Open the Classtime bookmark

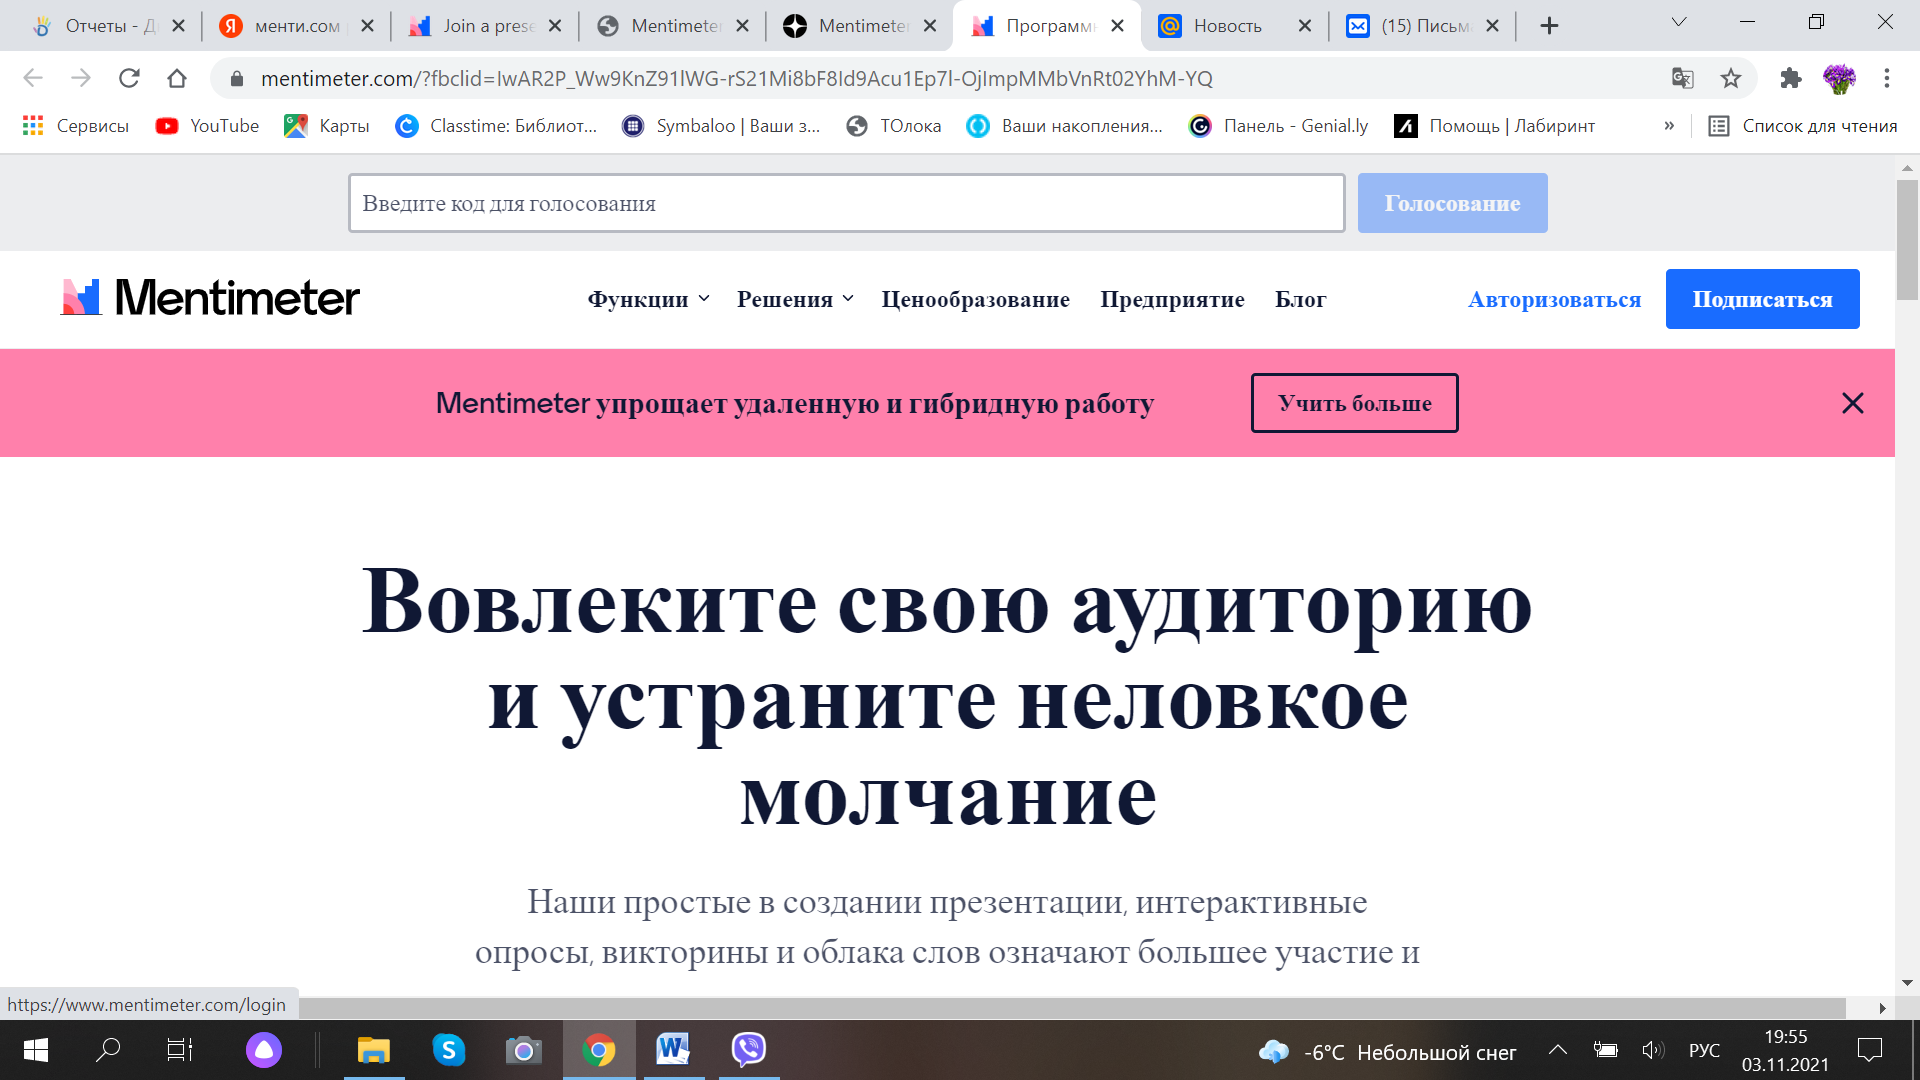tap(496, 126)
